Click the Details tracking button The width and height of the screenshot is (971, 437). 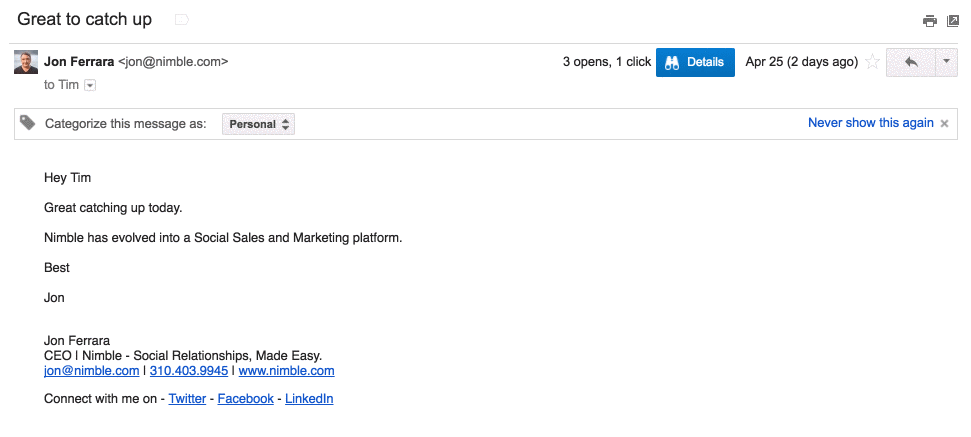click(x=695, y=62)
